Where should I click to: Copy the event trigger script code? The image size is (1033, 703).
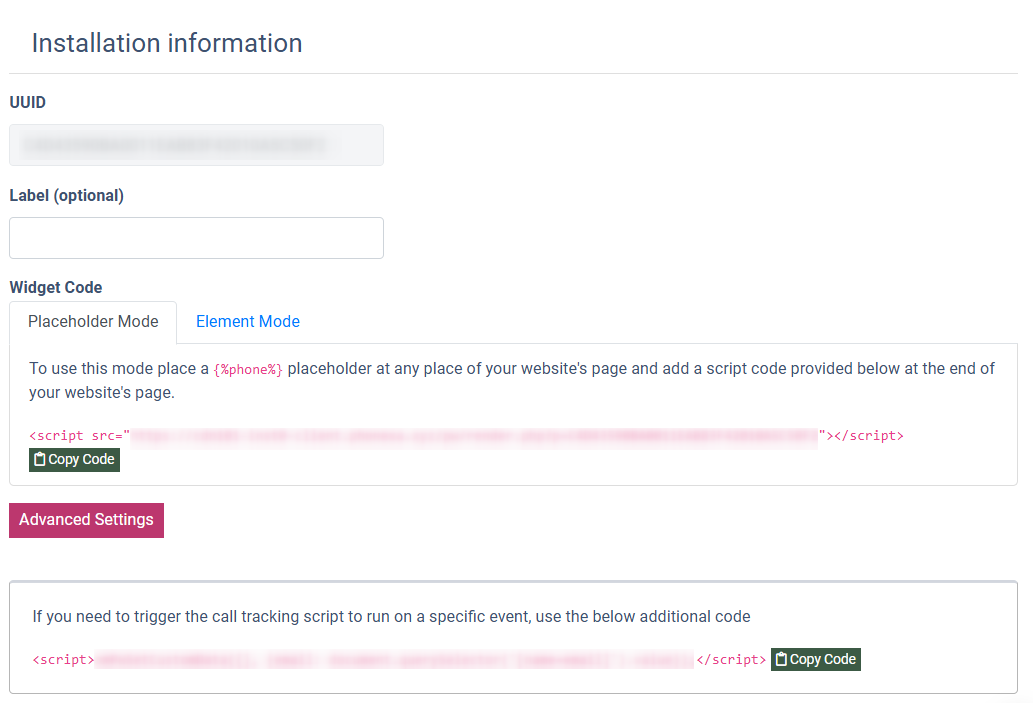[816, 660]
